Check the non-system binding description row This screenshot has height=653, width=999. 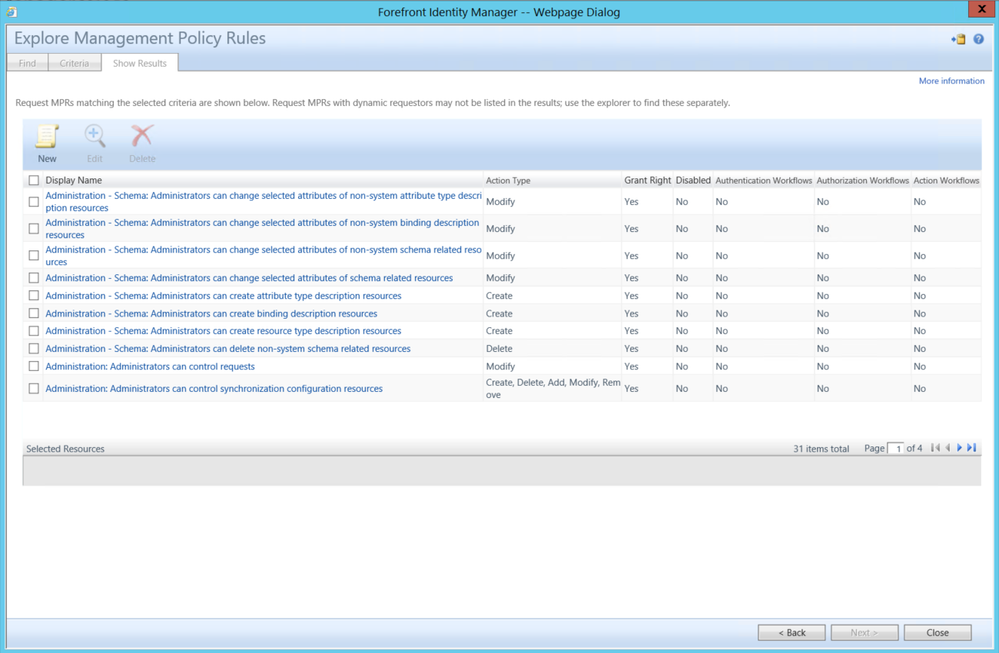pos(34,229)
